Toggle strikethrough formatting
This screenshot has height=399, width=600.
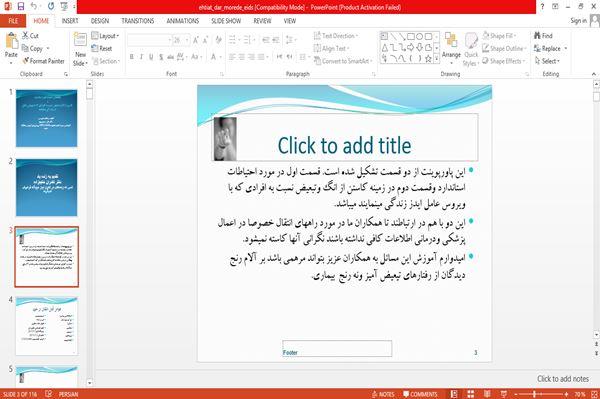[x=170, y=57]
